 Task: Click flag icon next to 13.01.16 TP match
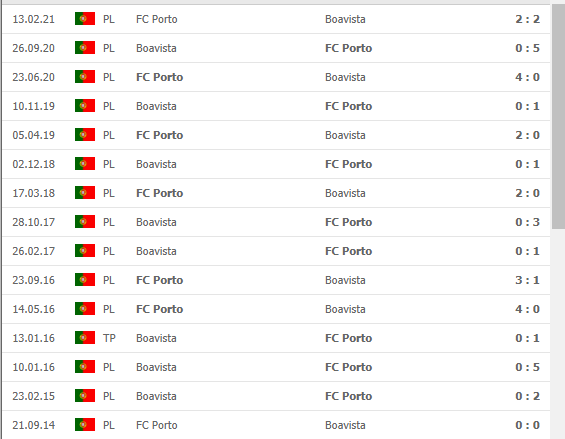pos(85,338)
